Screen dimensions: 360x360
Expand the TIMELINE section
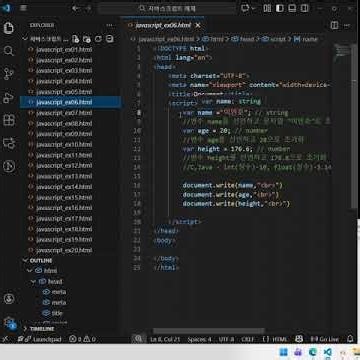(x=25, y=329)
